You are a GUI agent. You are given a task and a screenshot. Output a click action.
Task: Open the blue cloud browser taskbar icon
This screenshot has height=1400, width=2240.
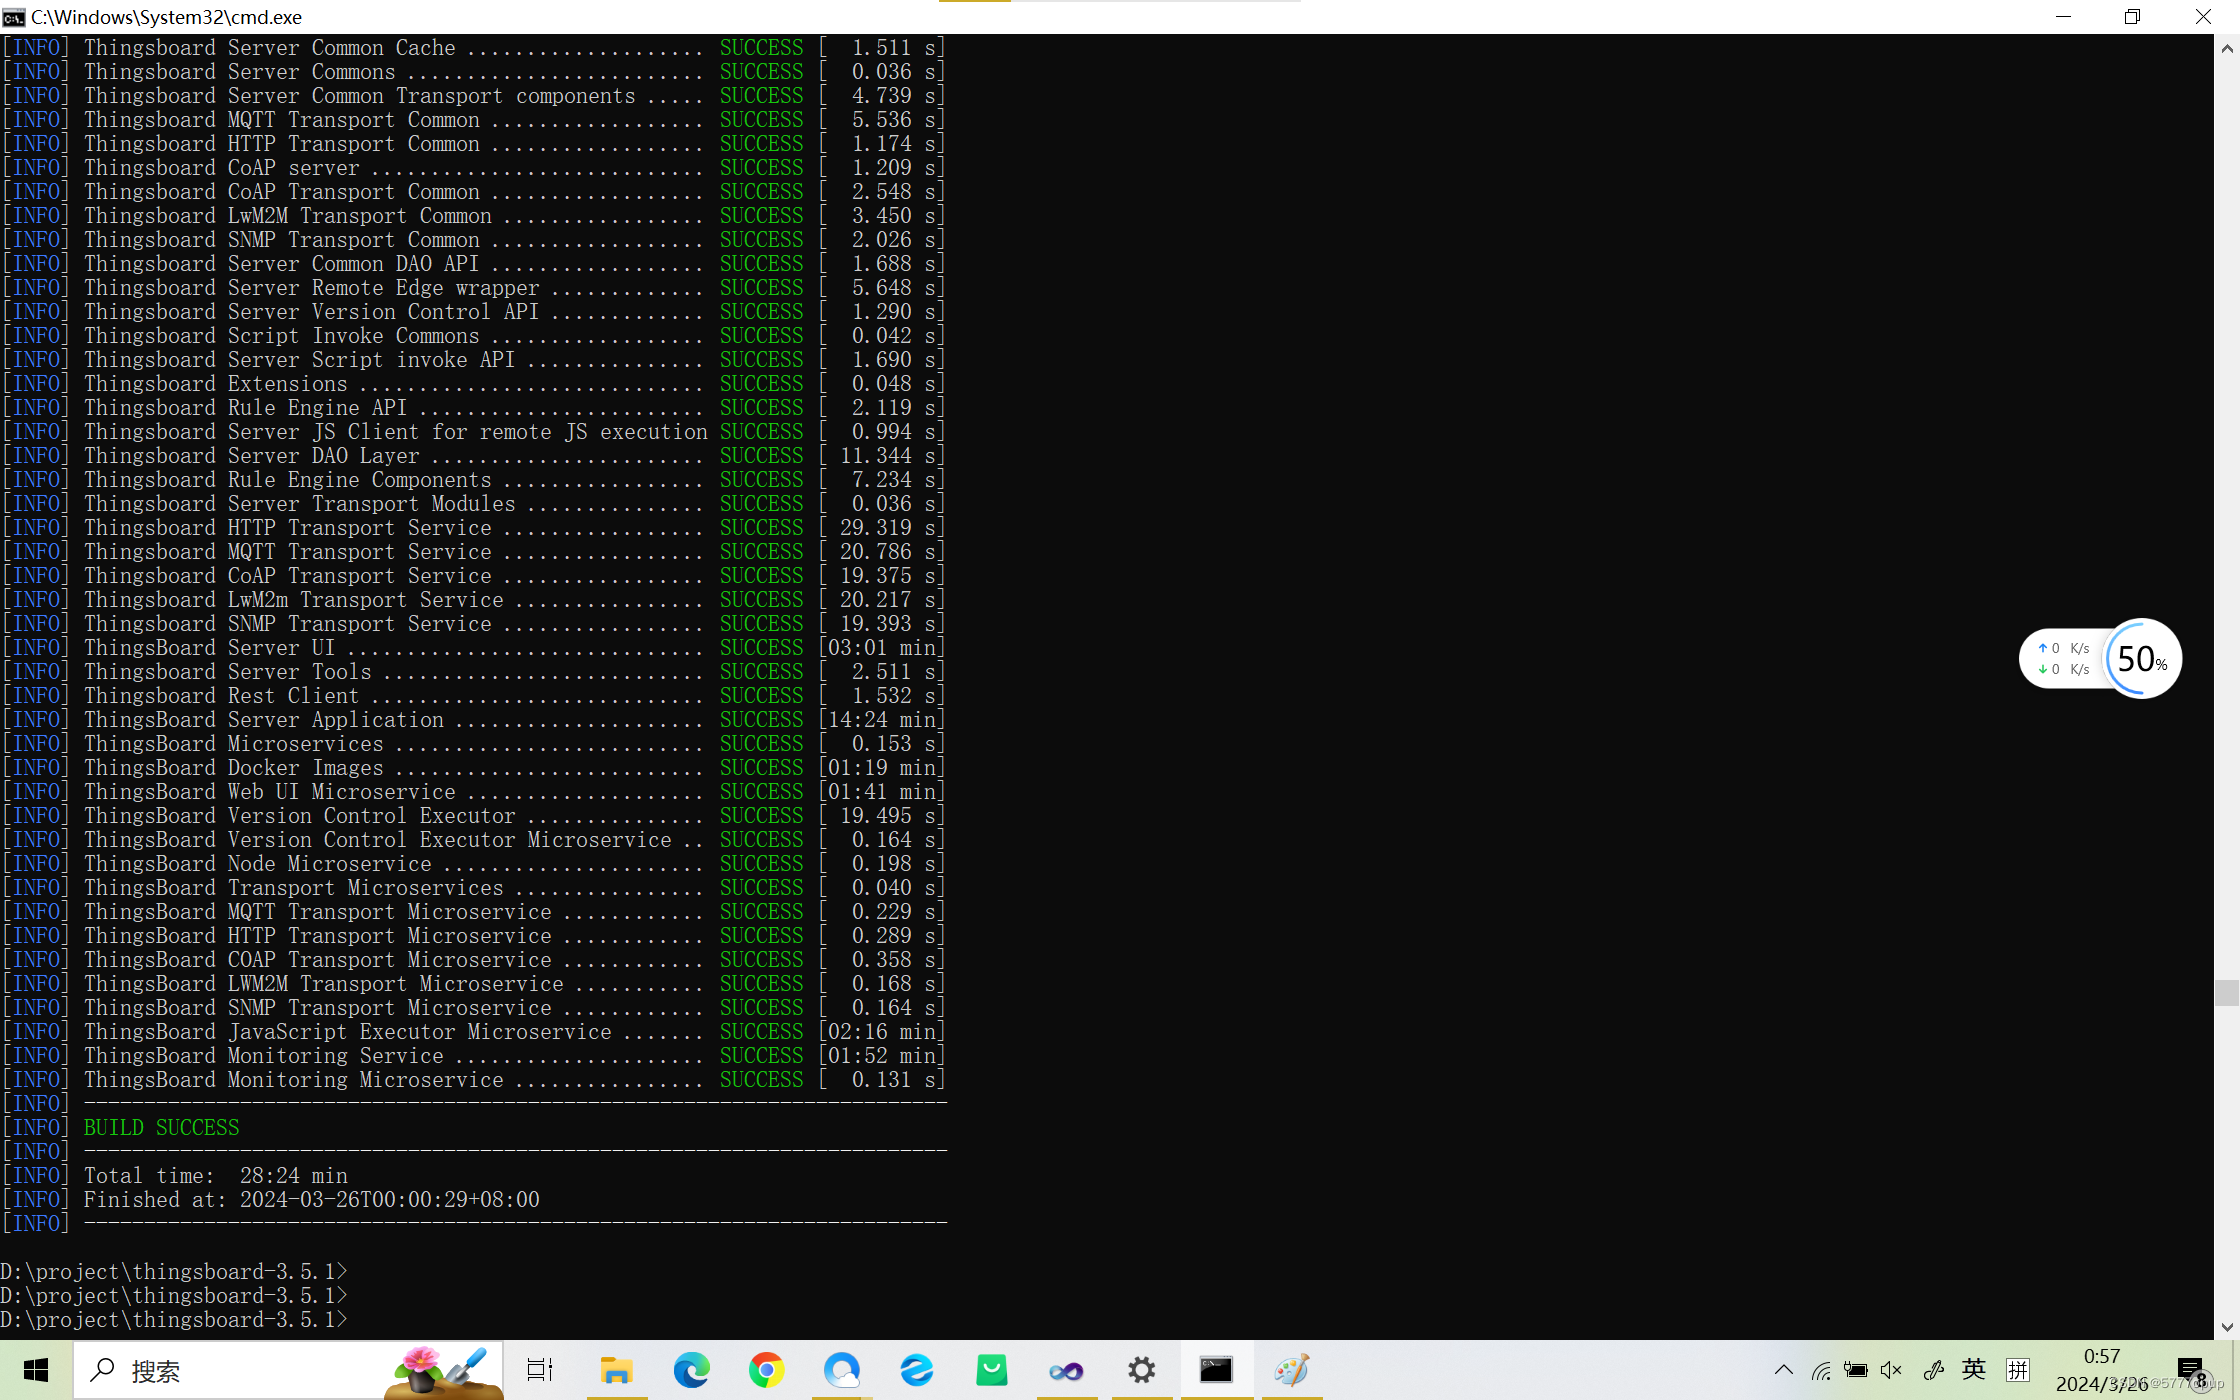point(841,1370)
